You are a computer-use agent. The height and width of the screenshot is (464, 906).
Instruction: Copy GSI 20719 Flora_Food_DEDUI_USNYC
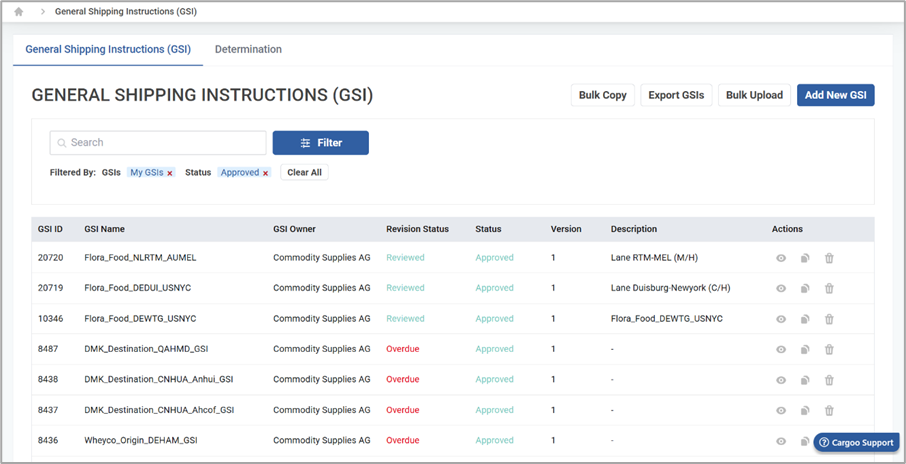[805, 288]
